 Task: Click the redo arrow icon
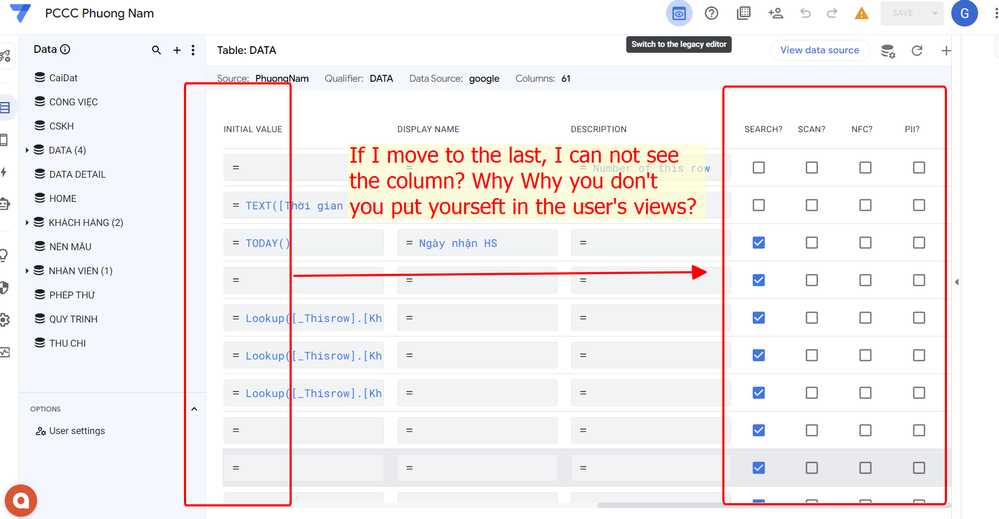tap(831, 13)
